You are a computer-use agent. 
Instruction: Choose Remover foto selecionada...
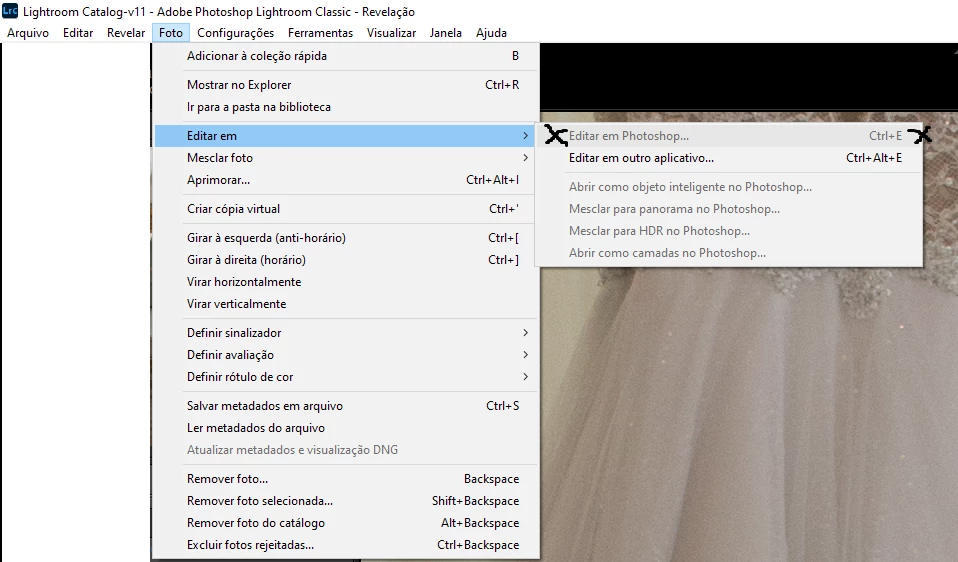pyautogui.click(x=346, y=501)
